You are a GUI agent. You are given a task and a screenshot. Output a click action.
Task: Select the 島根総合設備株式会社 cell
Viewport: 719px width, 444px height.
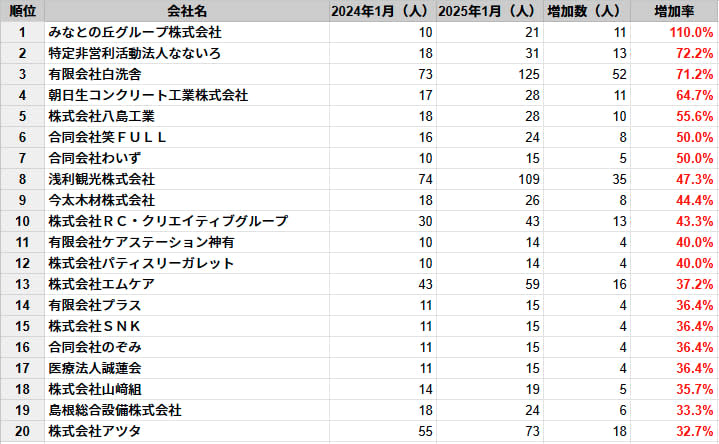pyautogui.click(x=115, y=410)
